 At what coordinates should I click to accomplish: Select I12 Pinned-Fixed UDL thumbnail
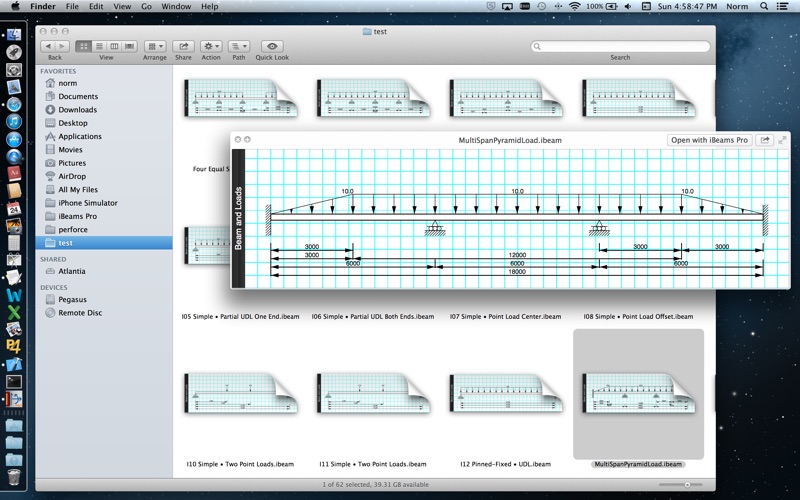coord(506,393)
